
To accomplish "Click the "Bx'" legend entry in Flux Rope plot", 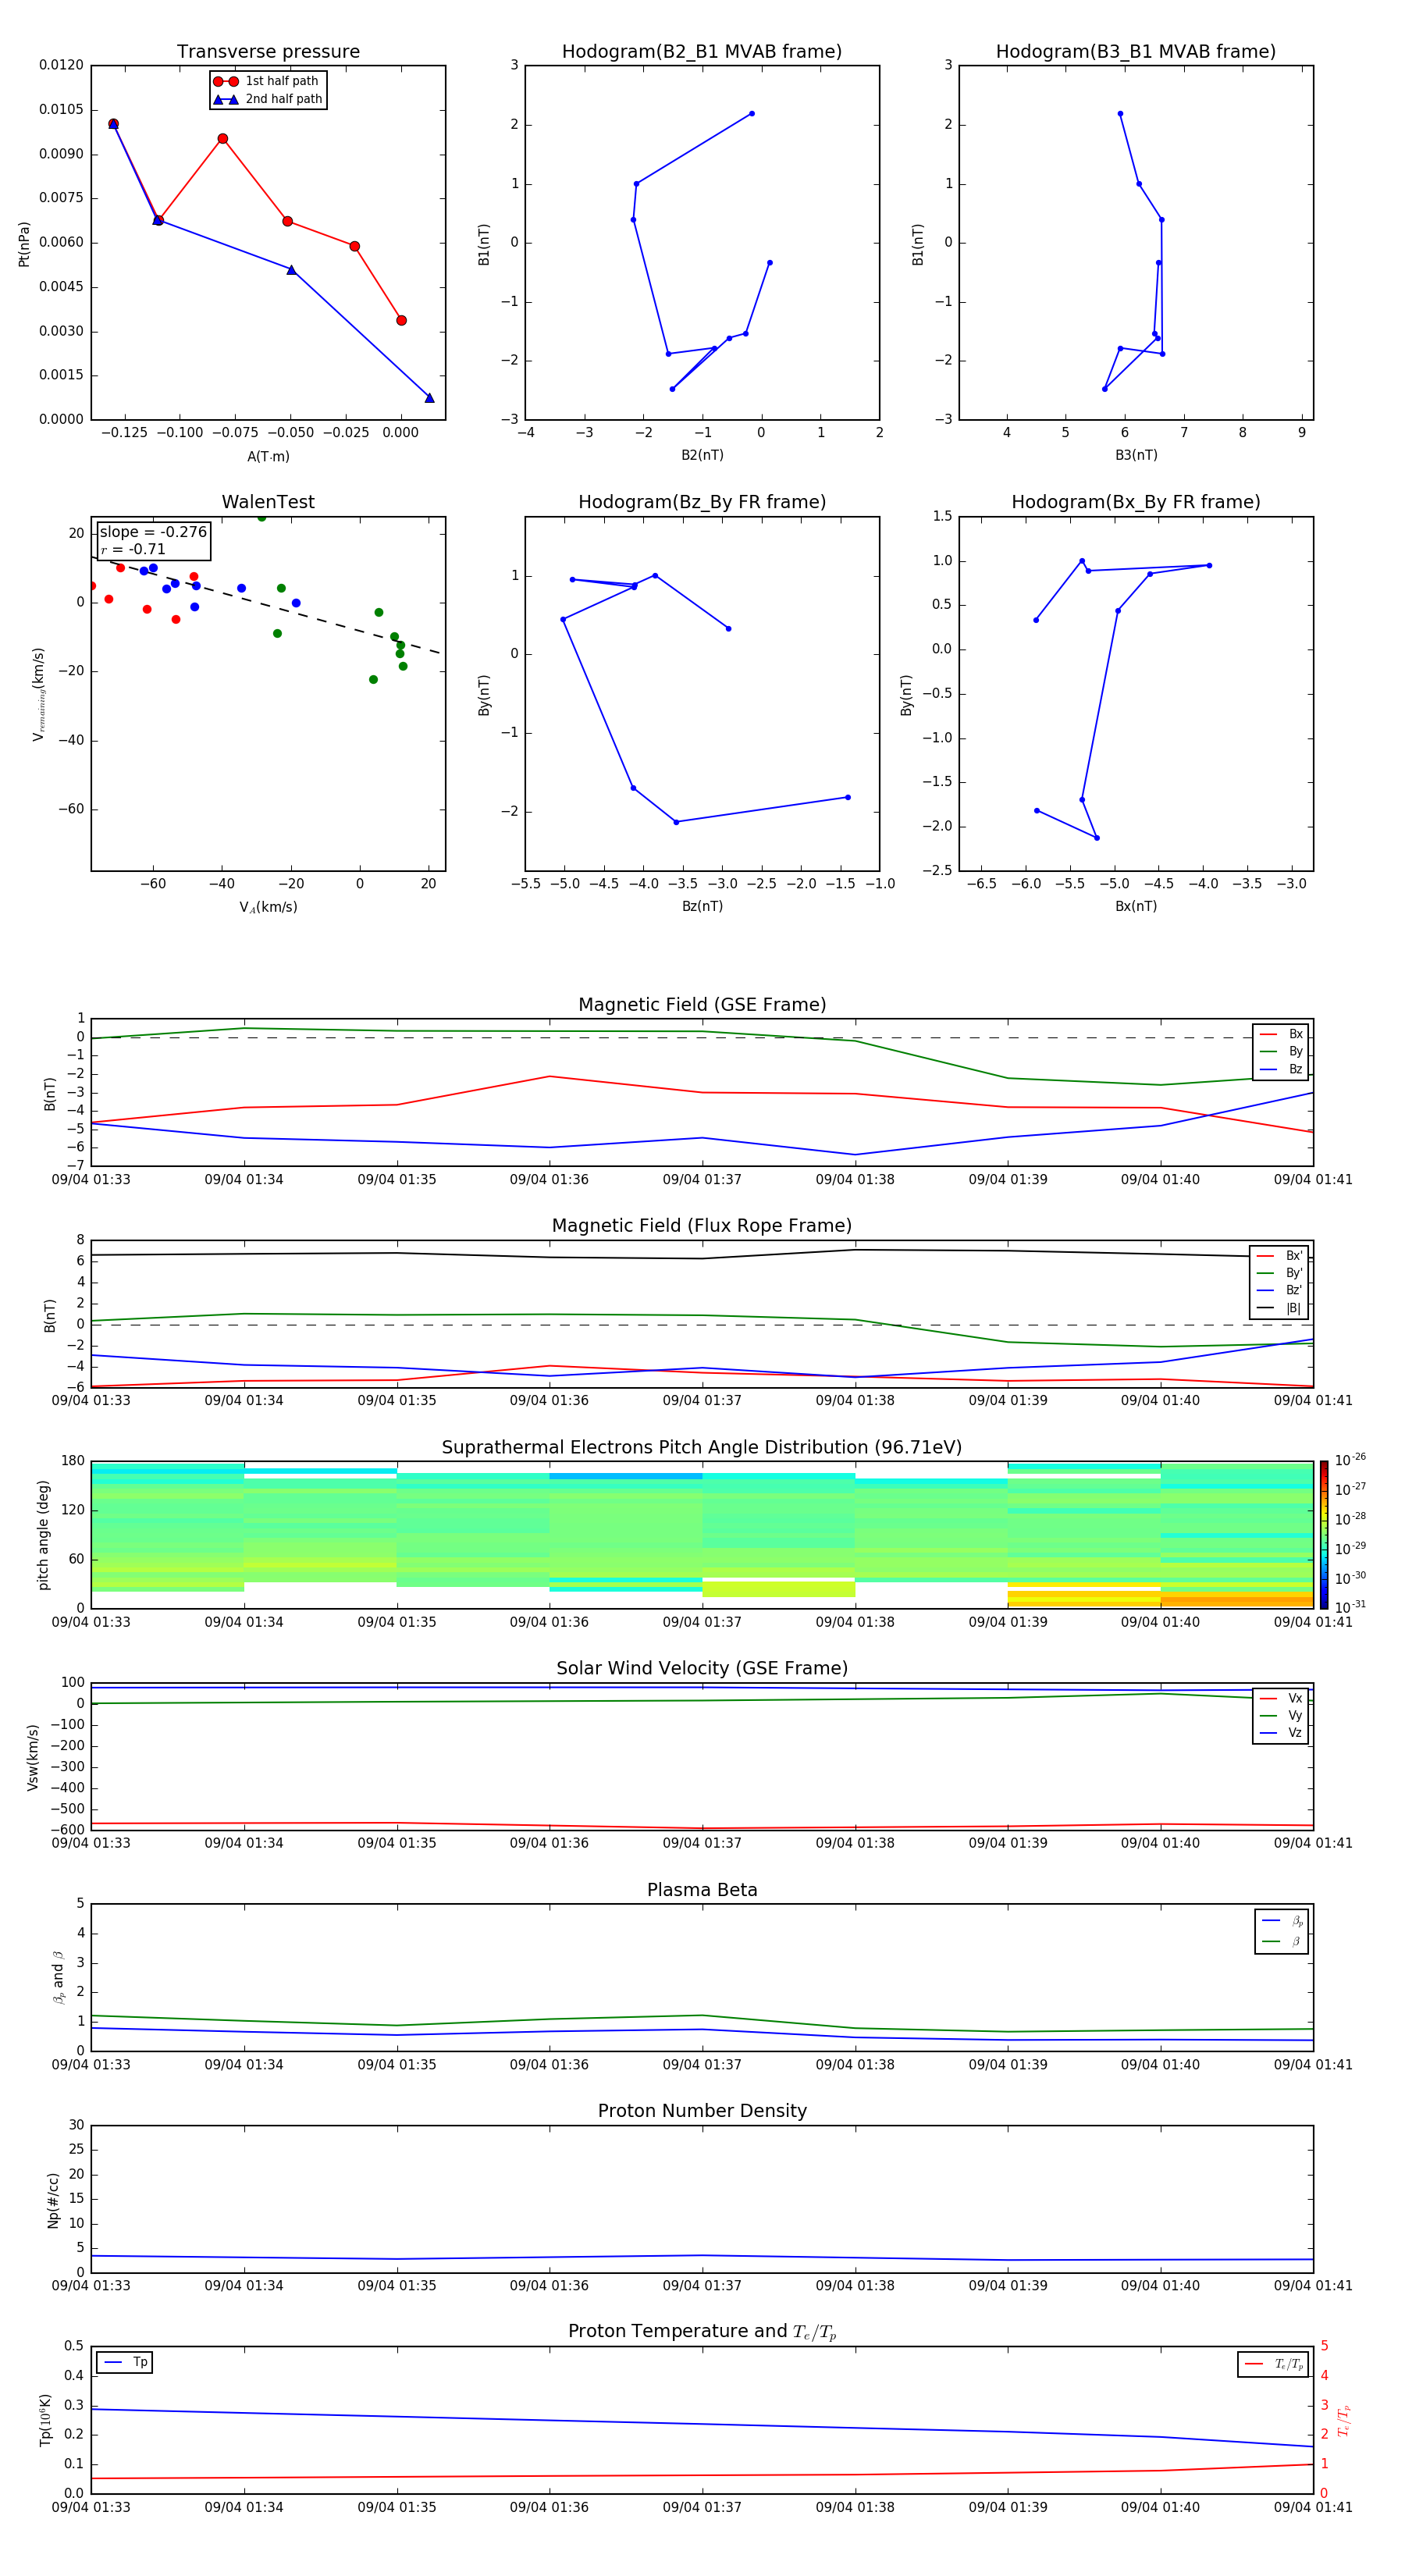I will [x=1279, y=1256].
